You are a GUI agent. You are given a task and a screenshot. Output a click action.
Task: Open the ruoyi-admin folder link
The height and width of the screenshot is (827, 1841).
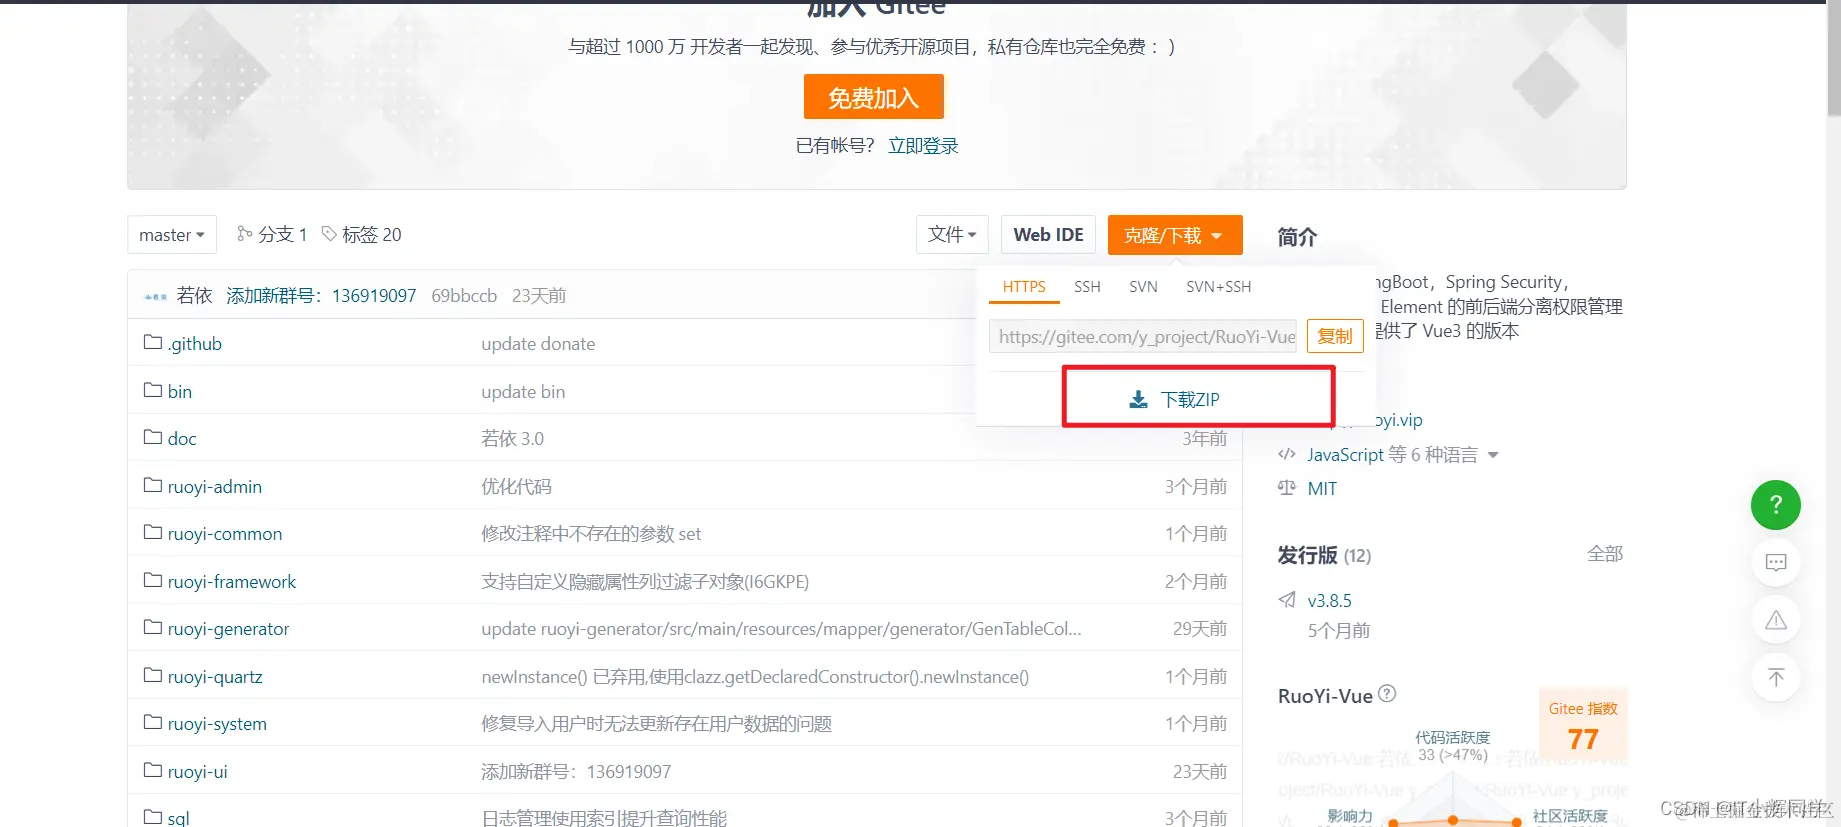215,486
